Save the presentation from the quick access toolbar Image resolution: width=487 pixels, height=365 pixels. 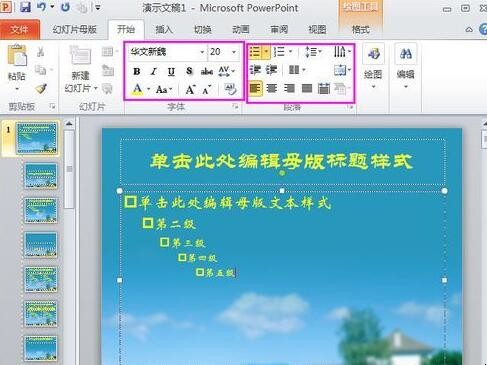25,7
